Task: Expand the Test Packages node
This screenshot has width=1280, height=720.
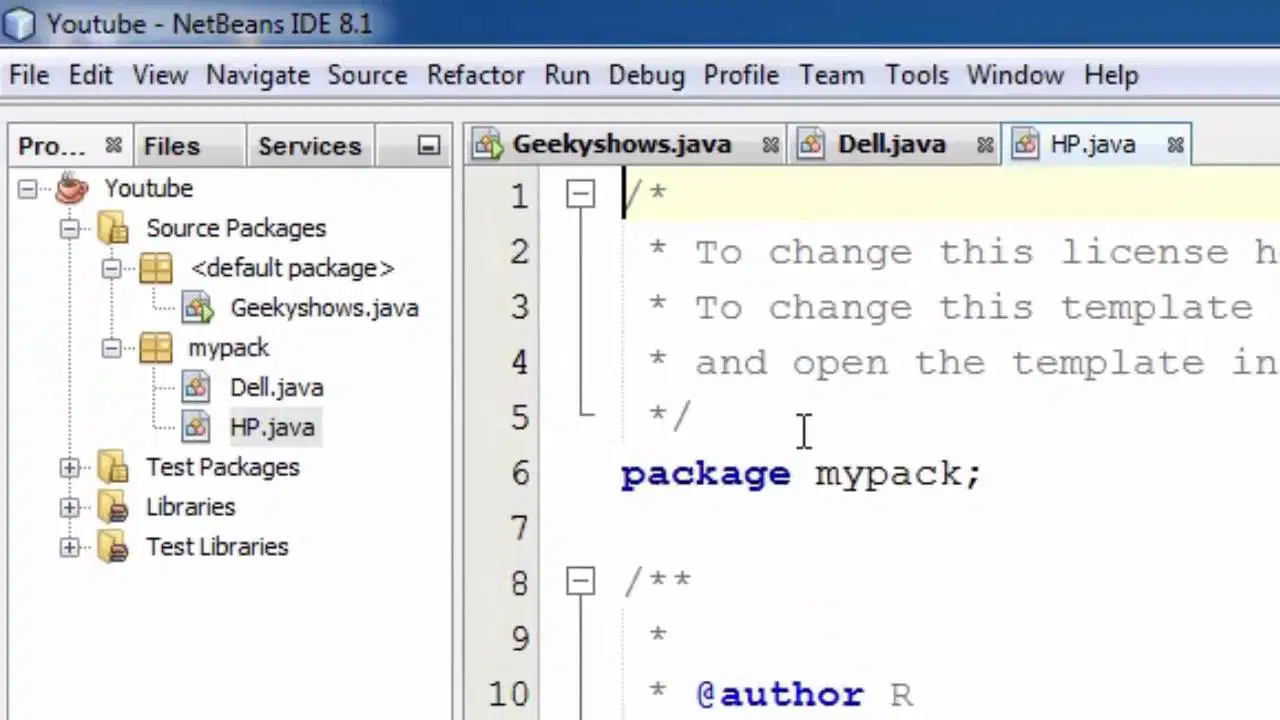Action: click(x=69, y=467)
